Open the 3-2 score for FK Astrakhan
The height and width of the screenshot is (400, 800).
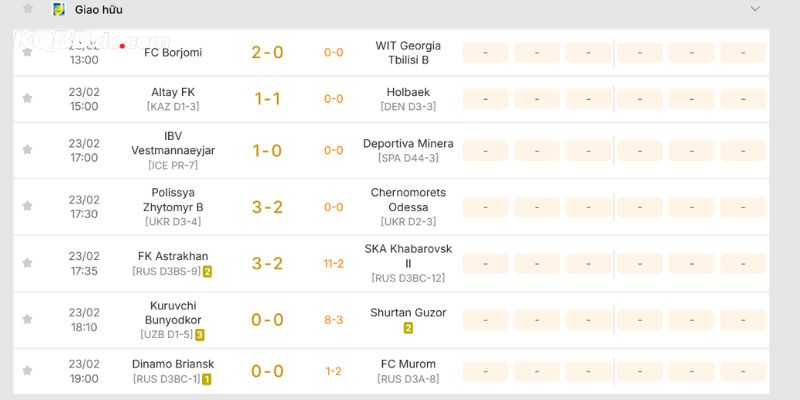pyautogui.click(x=267, y=263)
